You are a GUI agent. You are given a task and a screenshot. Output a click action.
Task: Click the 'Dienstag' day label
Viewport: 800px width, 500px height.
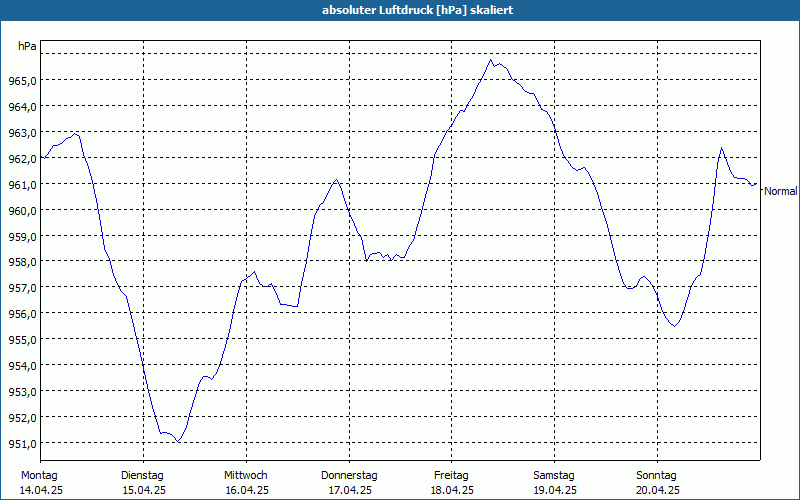tap(142, 476)
